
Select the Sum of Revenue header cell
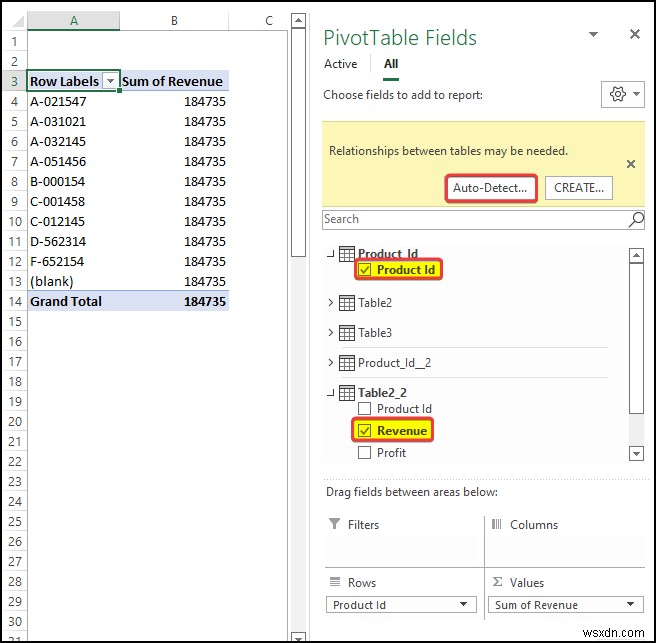174,81
